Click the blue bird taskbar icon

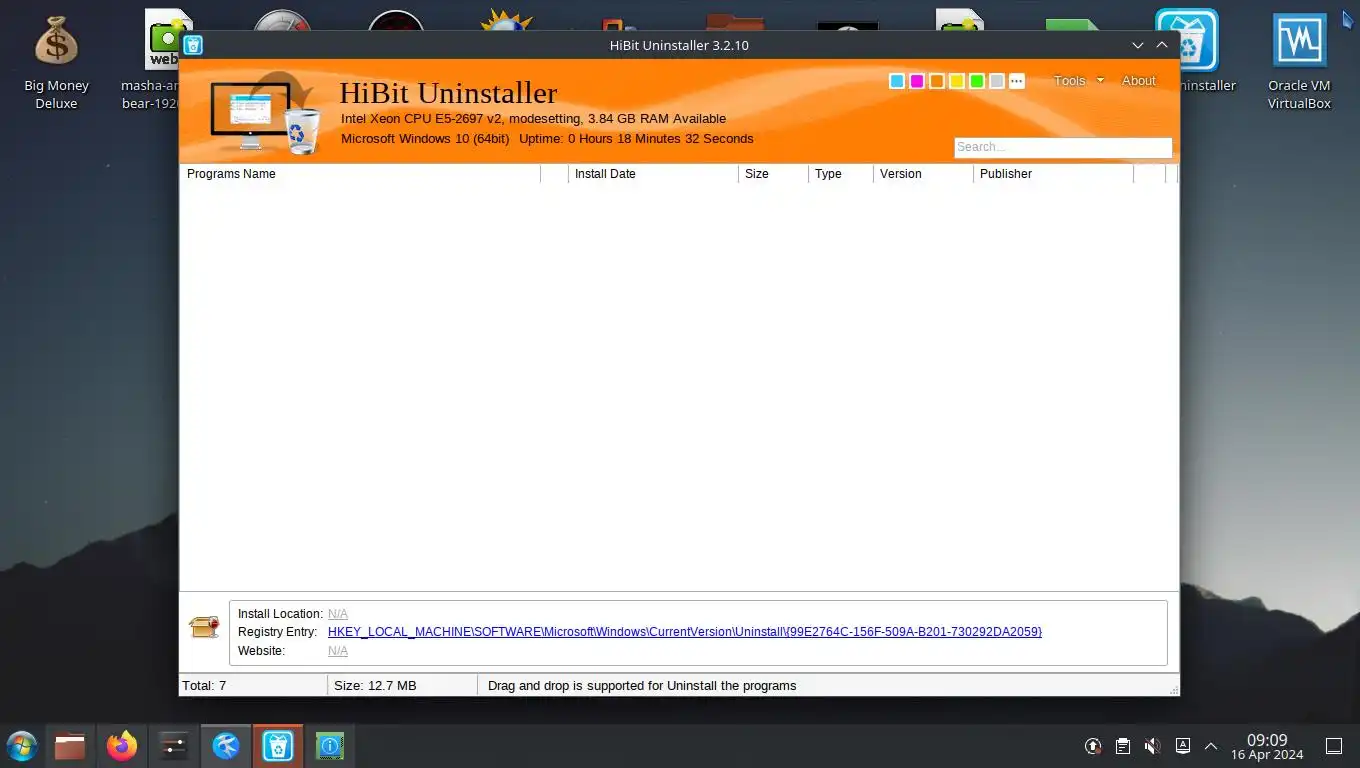click(226, 746)
